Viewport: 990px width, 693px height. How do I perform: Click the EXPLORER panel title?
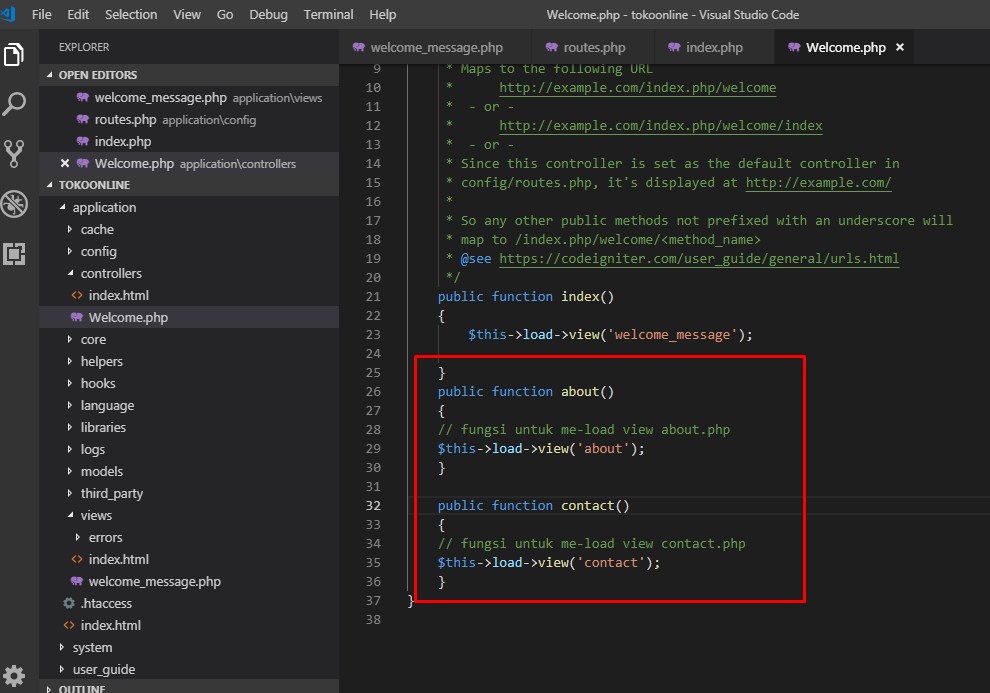pyautogui.click(x=84, y=47)
